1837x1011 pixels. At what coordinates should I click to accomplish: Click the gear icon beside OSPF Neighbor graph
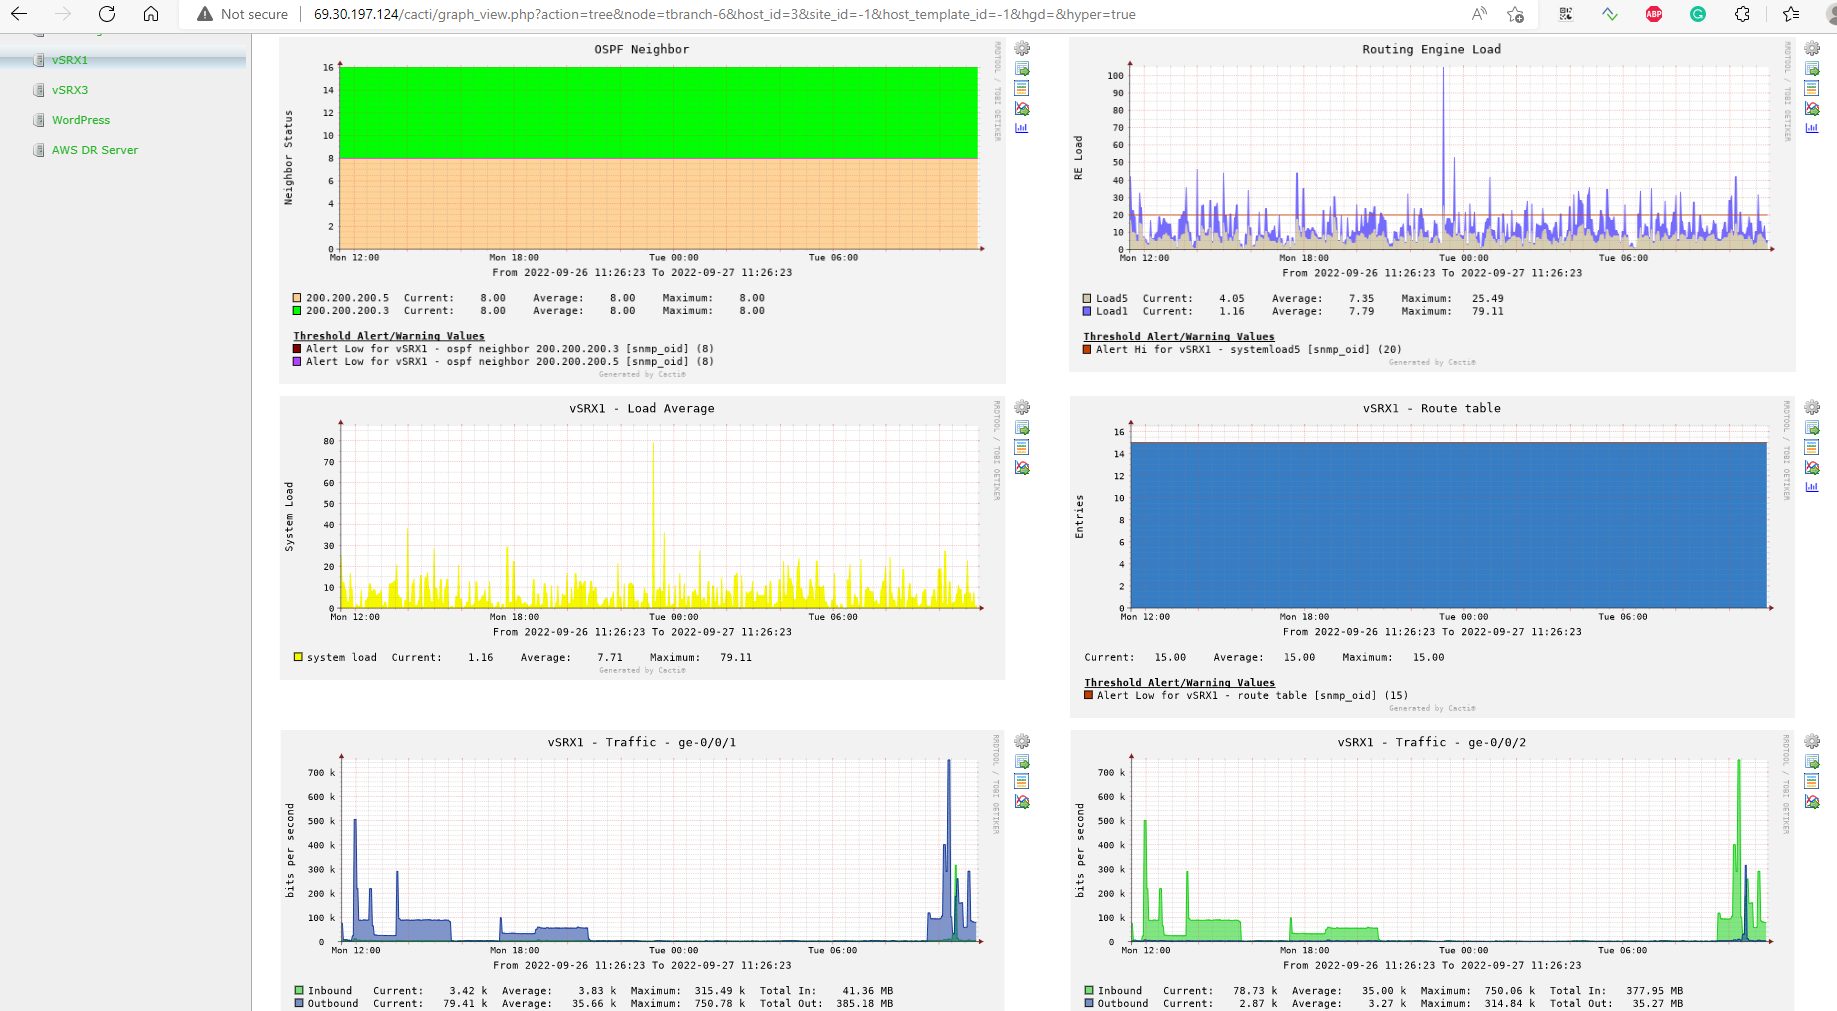(x=1022, y=49)
